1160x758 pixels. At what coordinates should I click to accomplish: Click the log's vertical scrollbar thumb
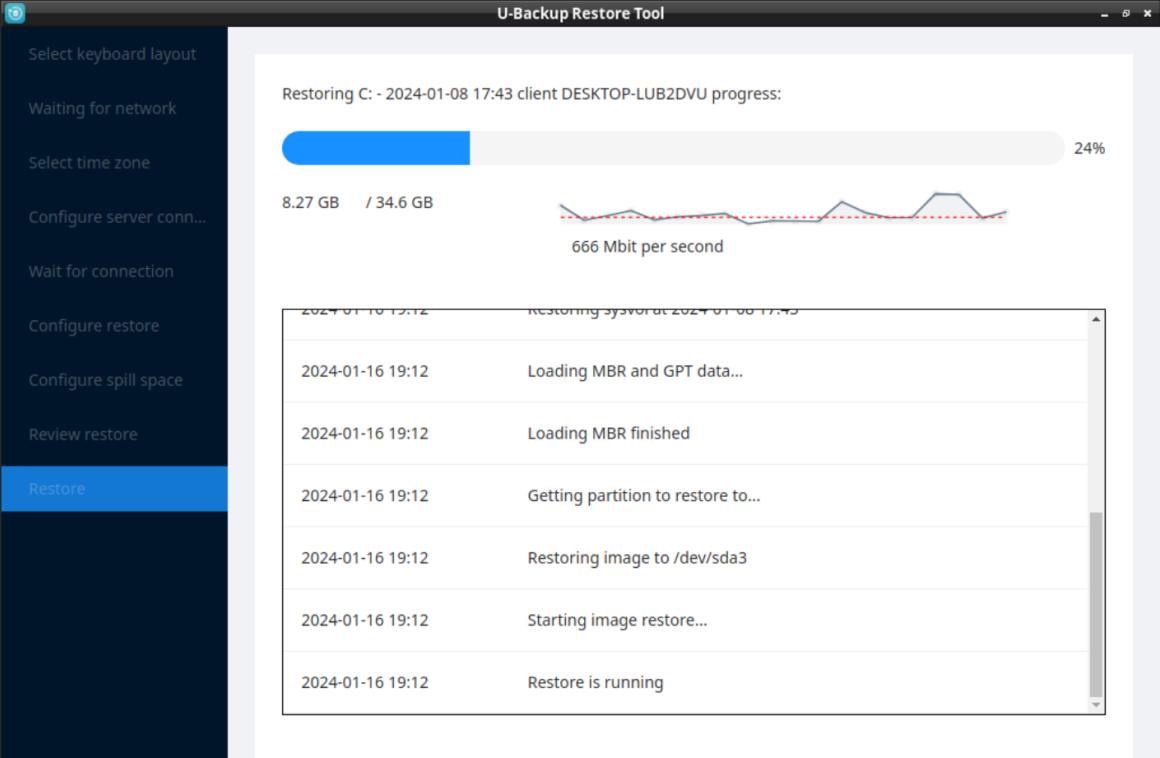1096,603
